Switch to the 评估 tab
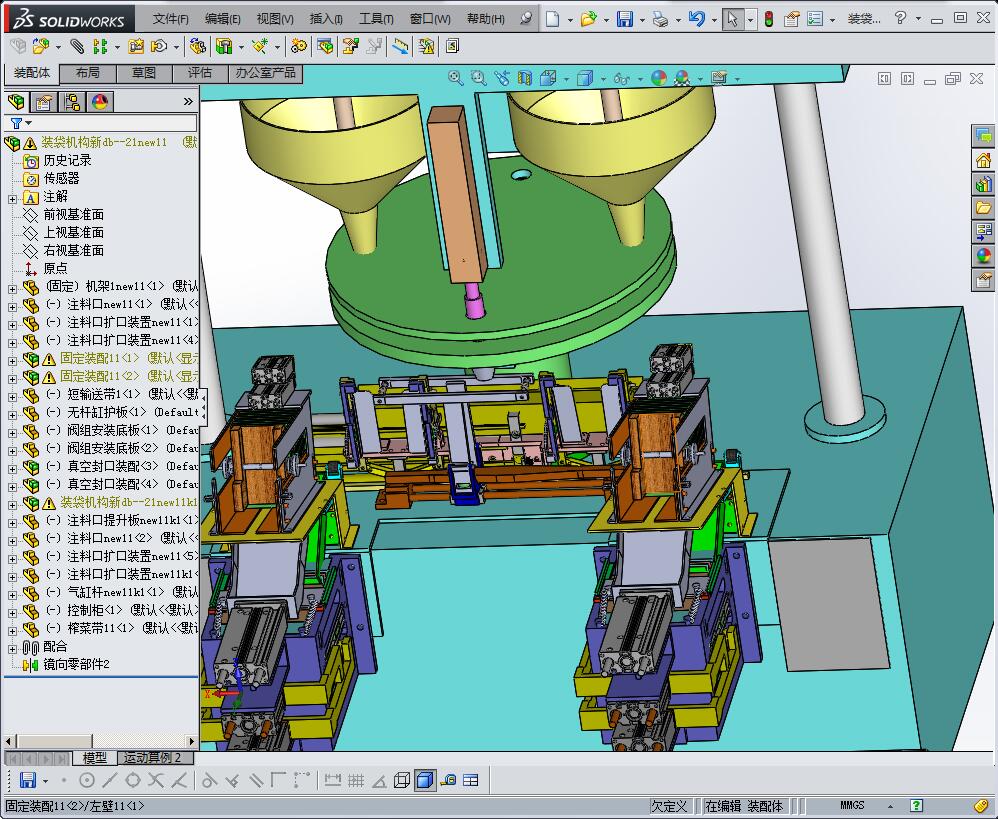The height and width of the screenshot is (819, 998). pos(200,73)
